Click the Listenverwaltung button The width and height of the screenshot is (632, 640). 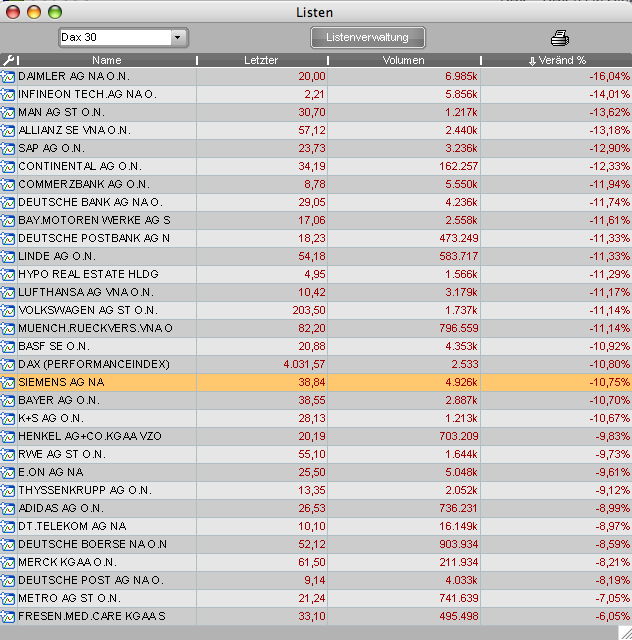[367, 38]
